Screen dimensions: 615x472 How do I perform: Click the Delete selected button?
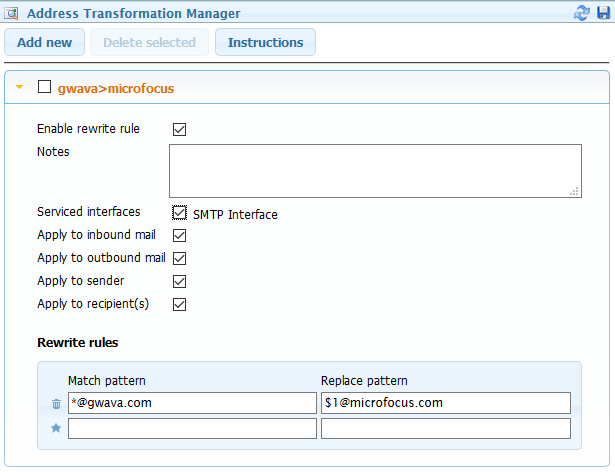(x=149, y=42)
